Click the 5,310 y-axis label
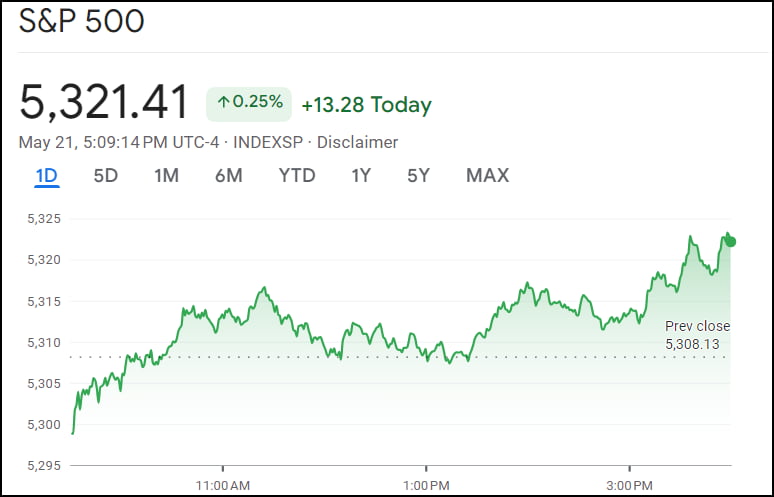 click(x=44, y=342)
